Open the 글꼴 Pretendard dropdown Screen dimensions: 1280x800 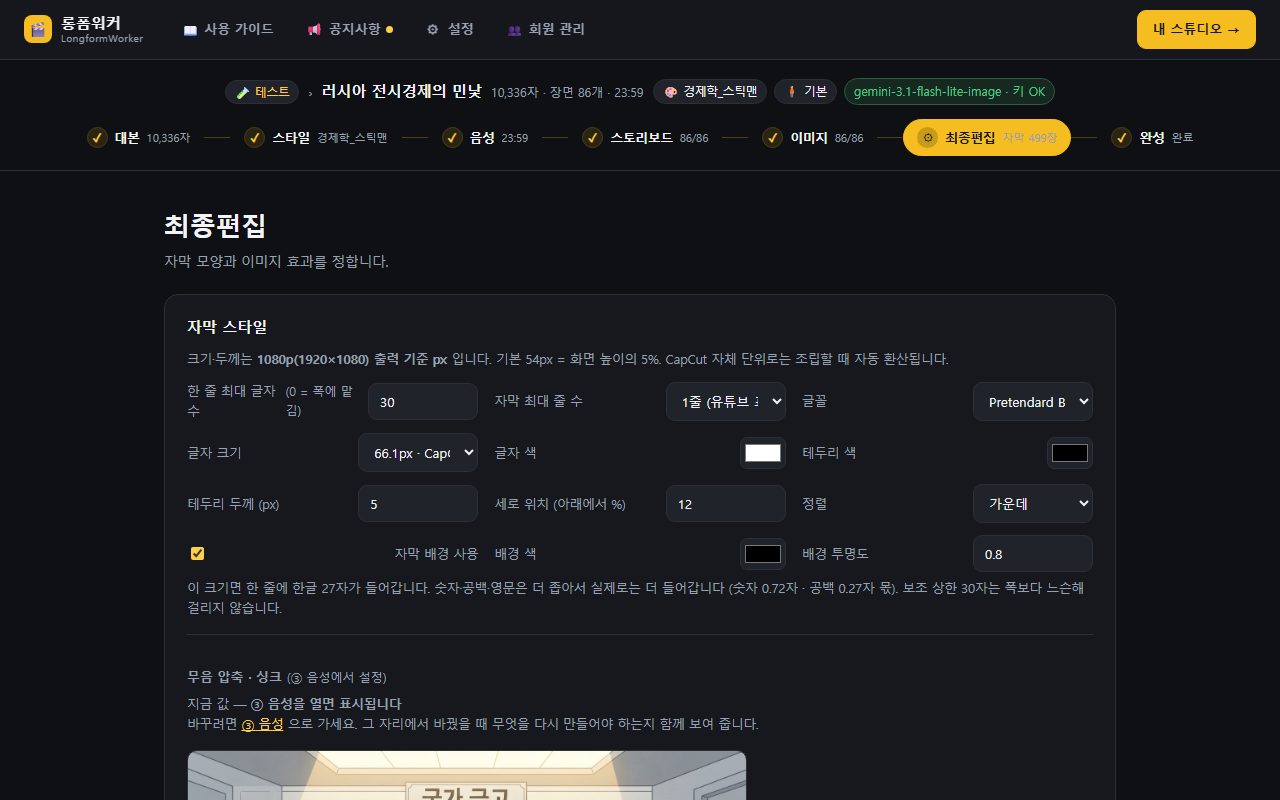coord(1033,402)
